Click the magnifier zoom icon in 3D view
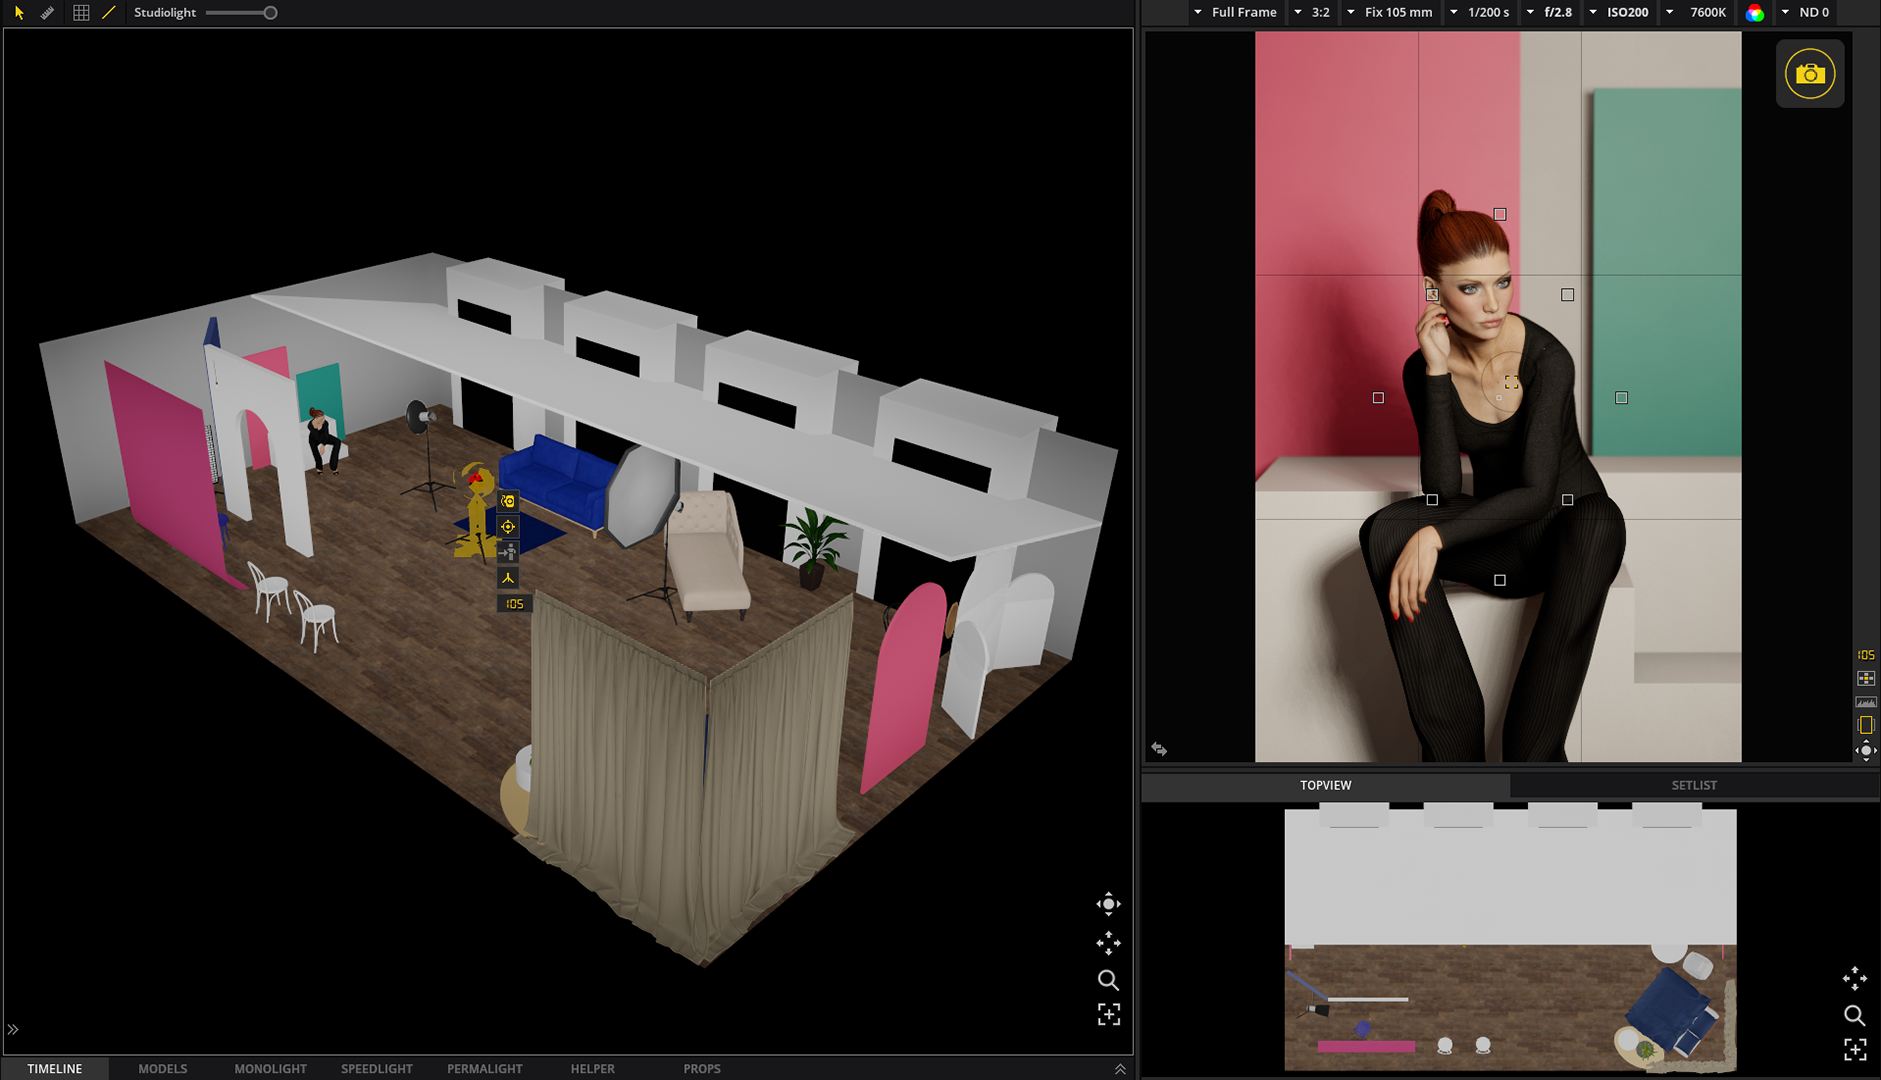 pos(1108,980)
